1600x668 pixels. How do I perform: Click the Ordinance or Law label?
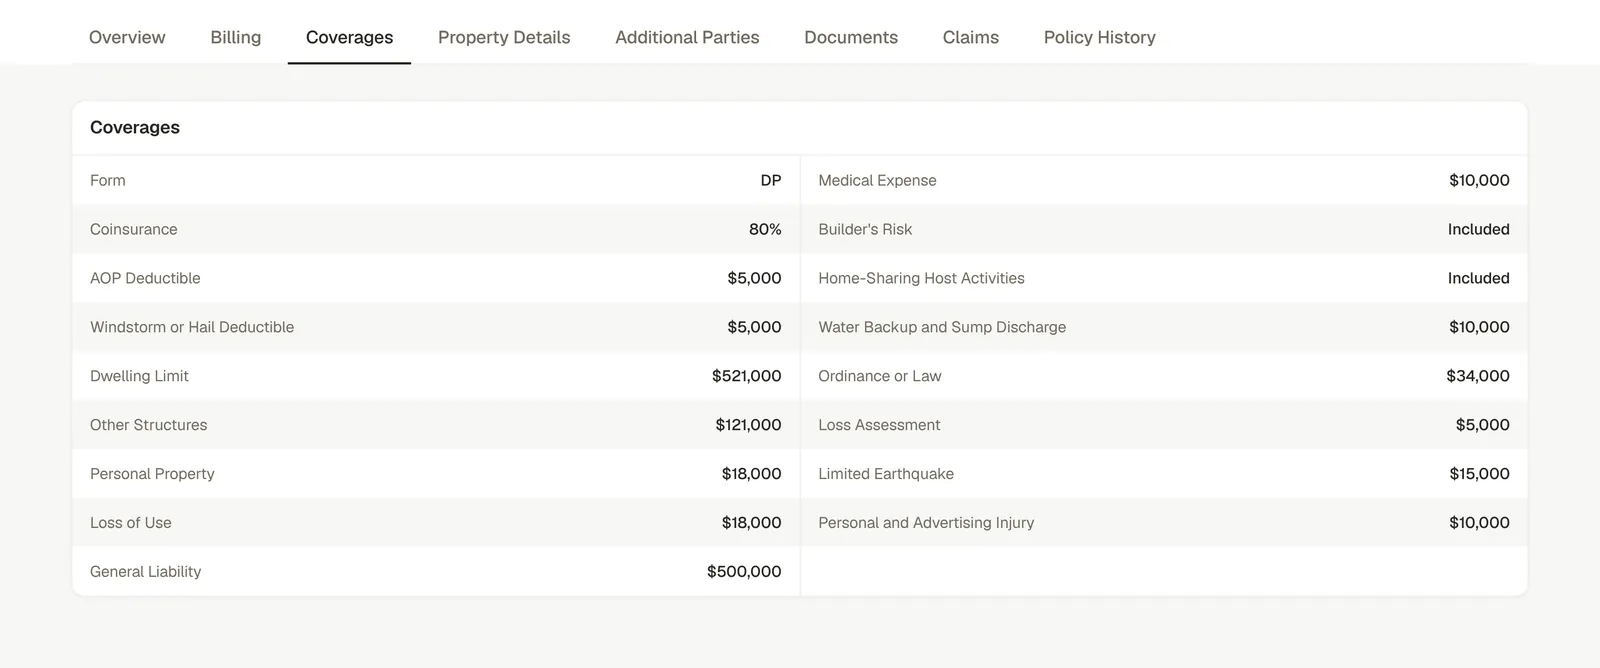880,376
